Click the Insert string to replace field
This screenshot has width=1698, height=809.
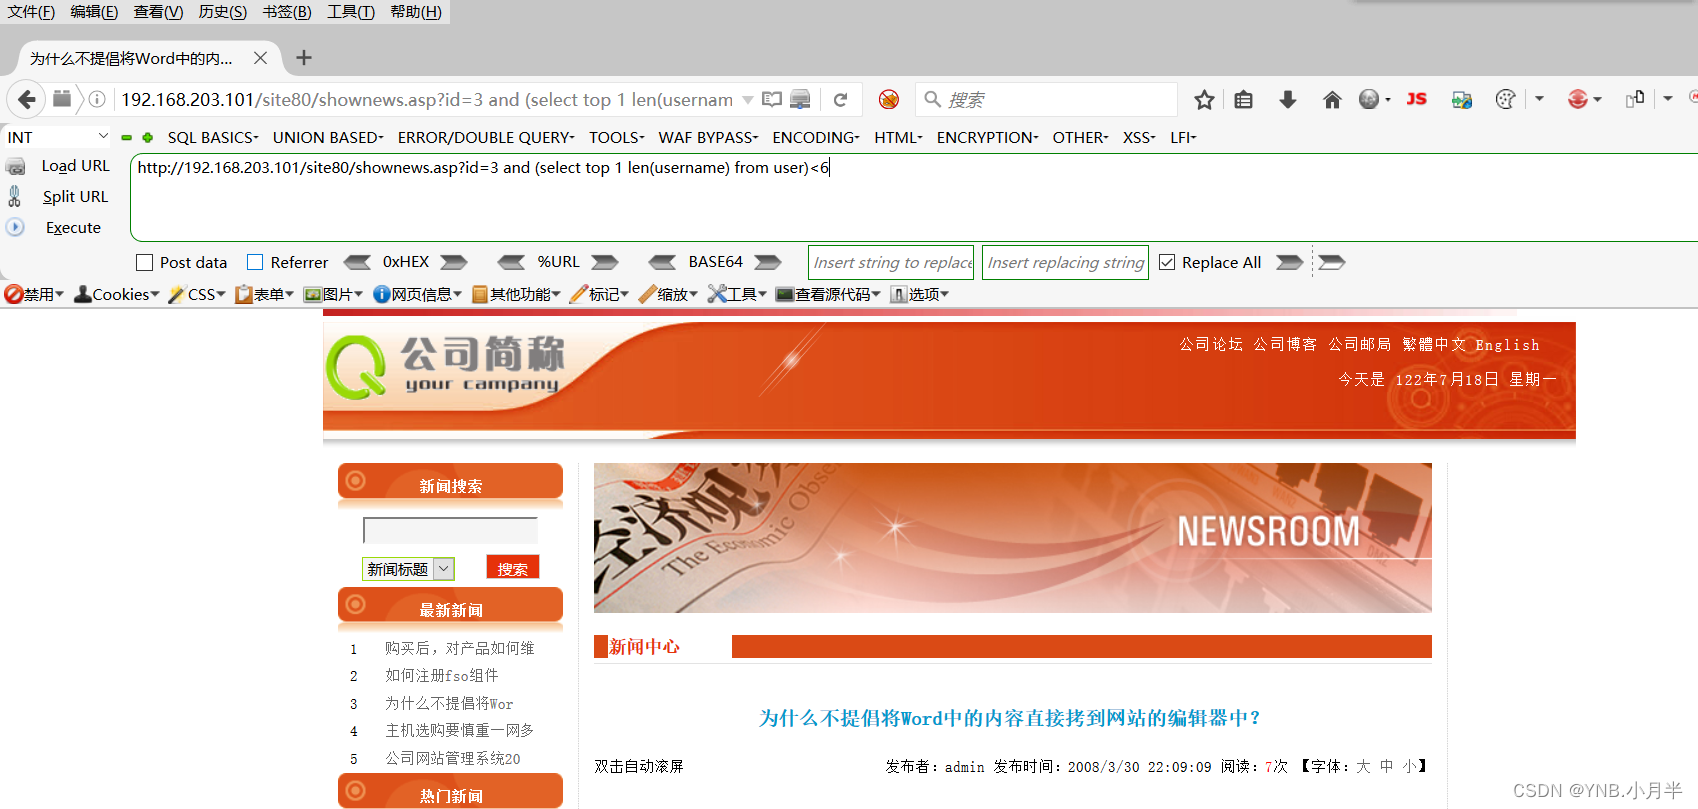coord(891,263)
